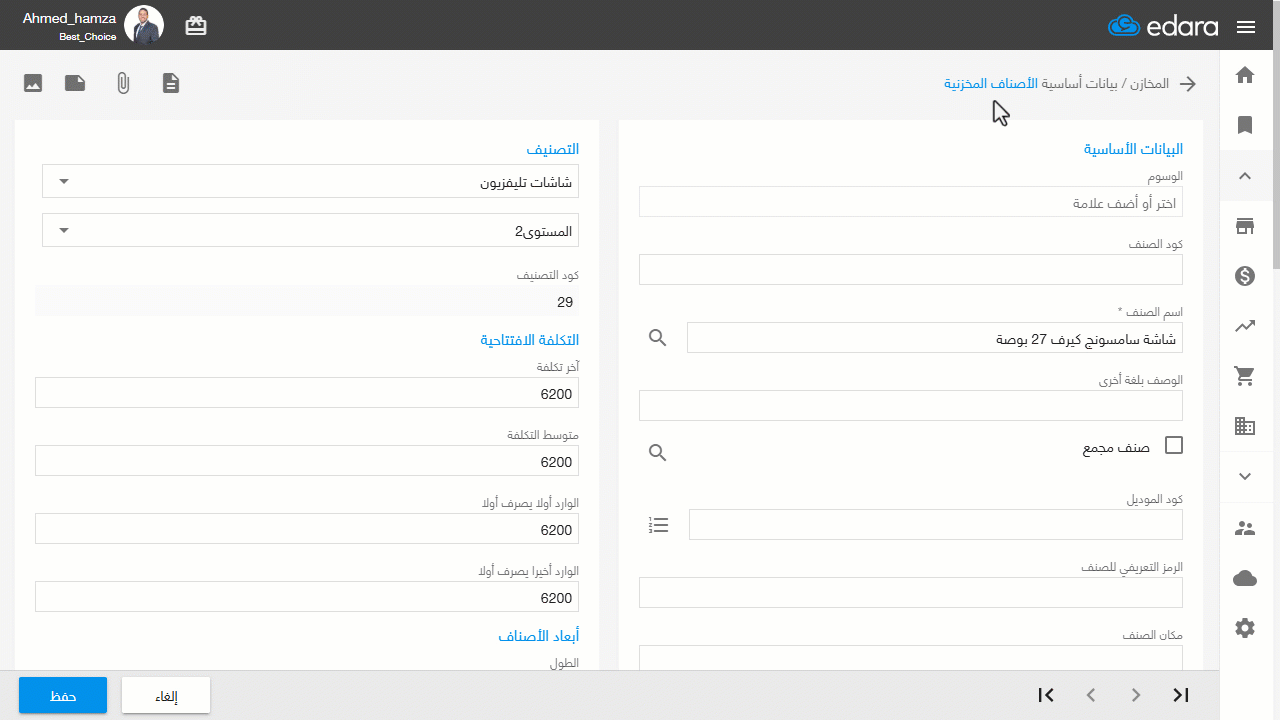Jump to first record navigation arrow
Viewport: 1280px width, 720px height.
tap(1046, 695)
